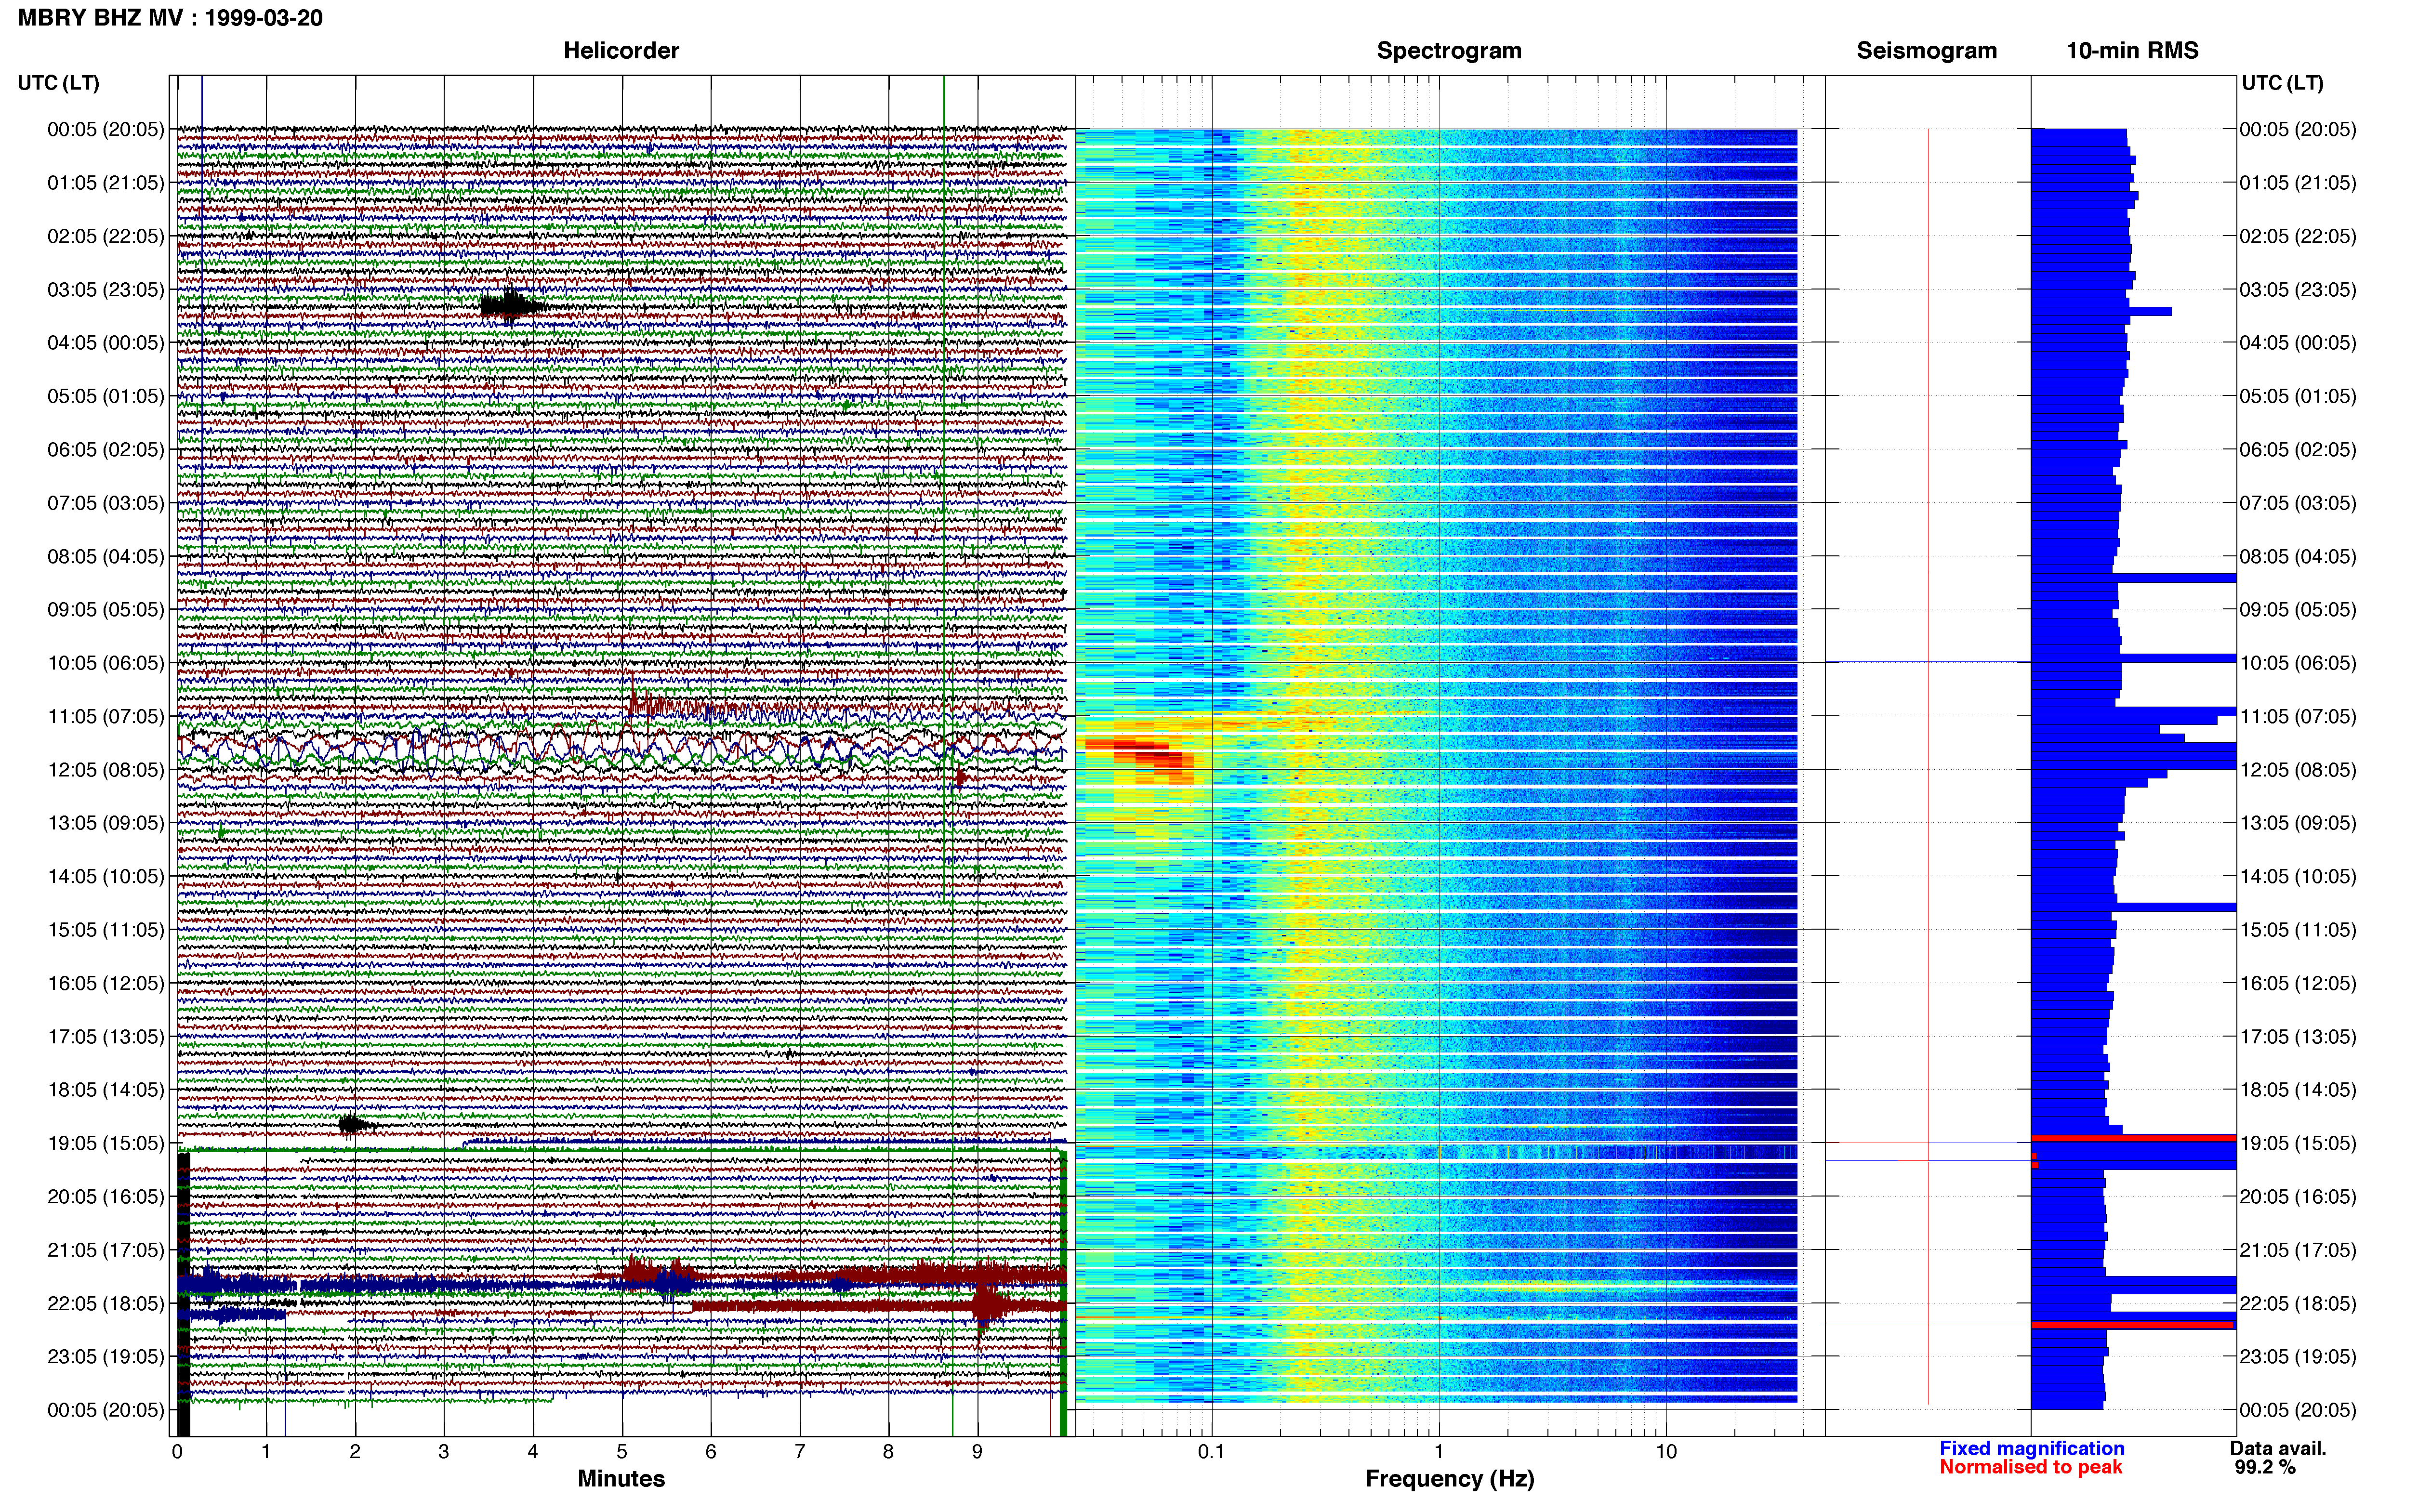Click the '10' frequency tick label

(x=1666, y=1451)
